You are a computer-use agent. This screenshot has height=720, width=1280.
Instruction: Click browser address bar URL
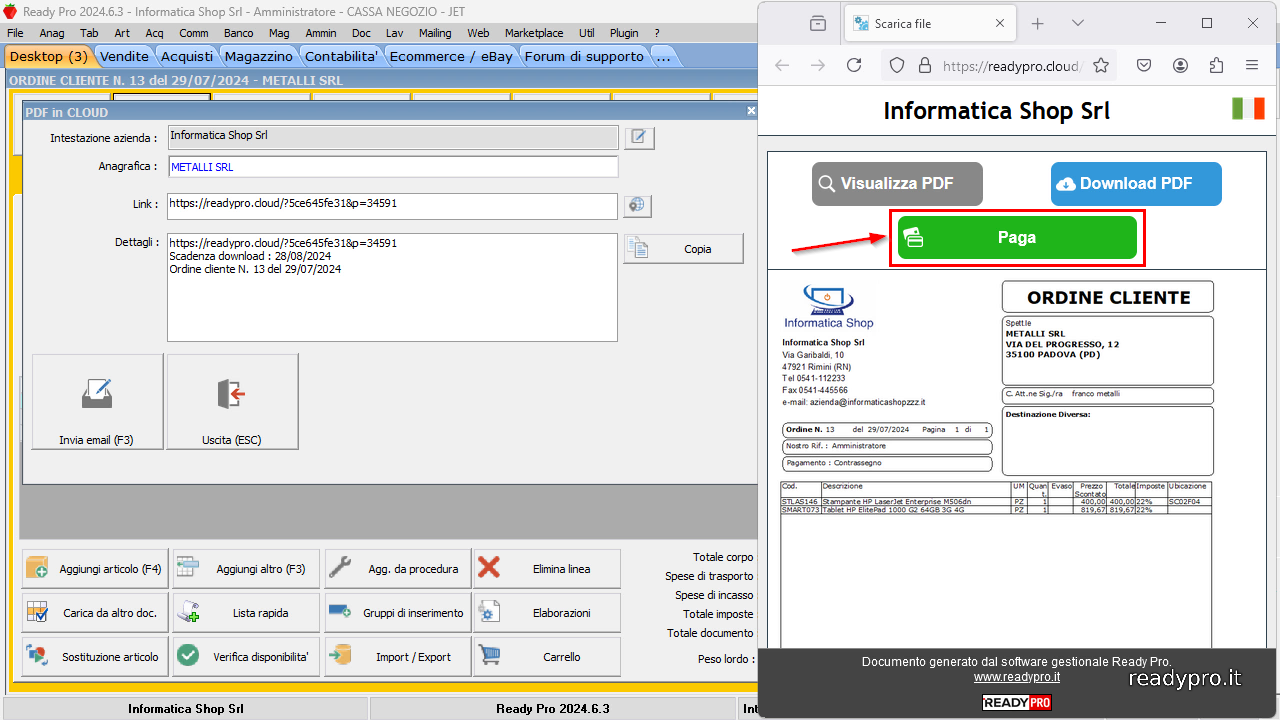point(1011,66)
